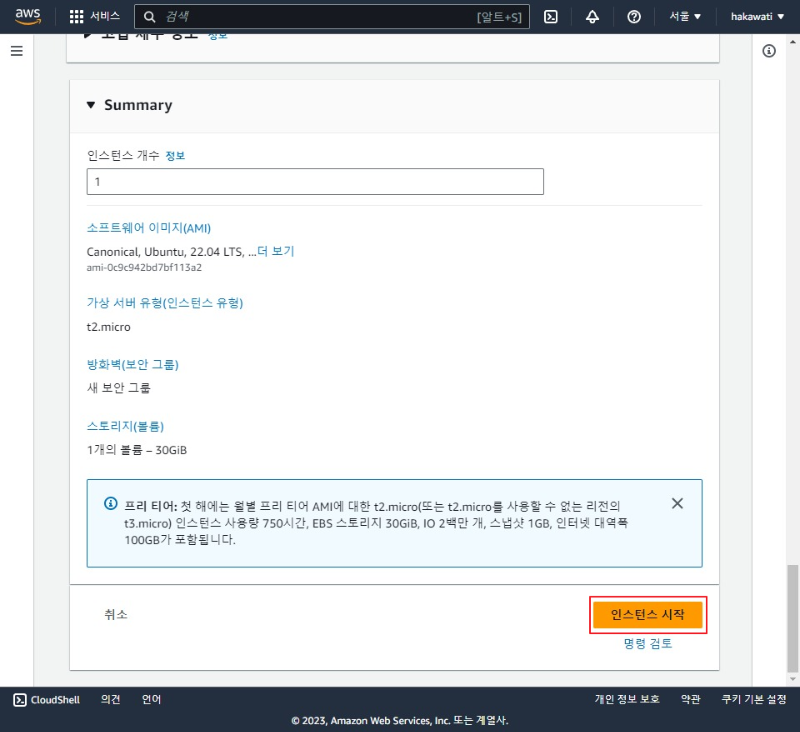Click 취소 to cancel the launch

(x=115, y=614)
